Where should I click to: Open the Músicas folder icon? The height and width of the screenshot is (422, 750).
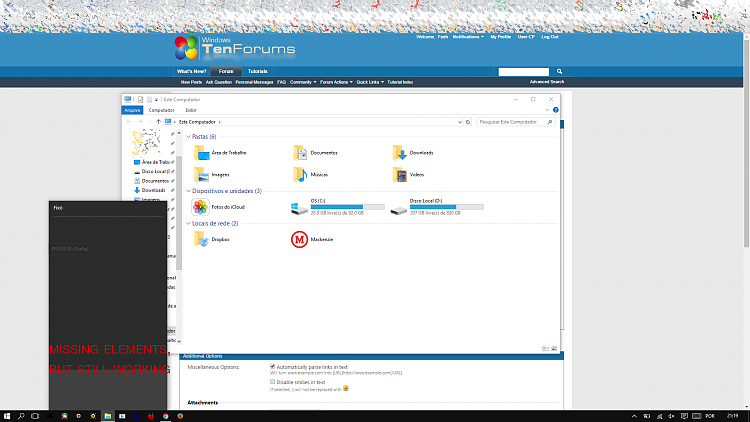coord(300,175)
